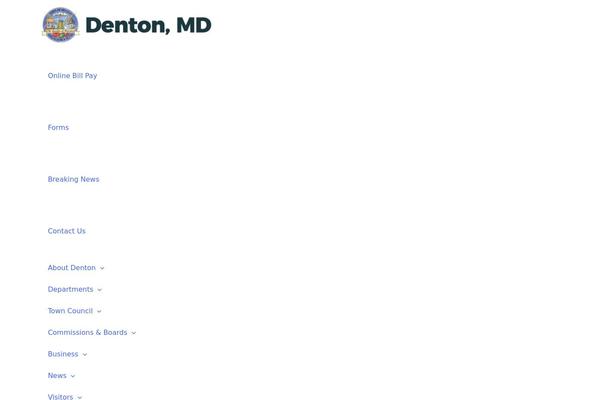Image resolution: width=600 pixels, height=400 pixels.
Task: Select the Departments menu item
Action: (x=70, y=290)
